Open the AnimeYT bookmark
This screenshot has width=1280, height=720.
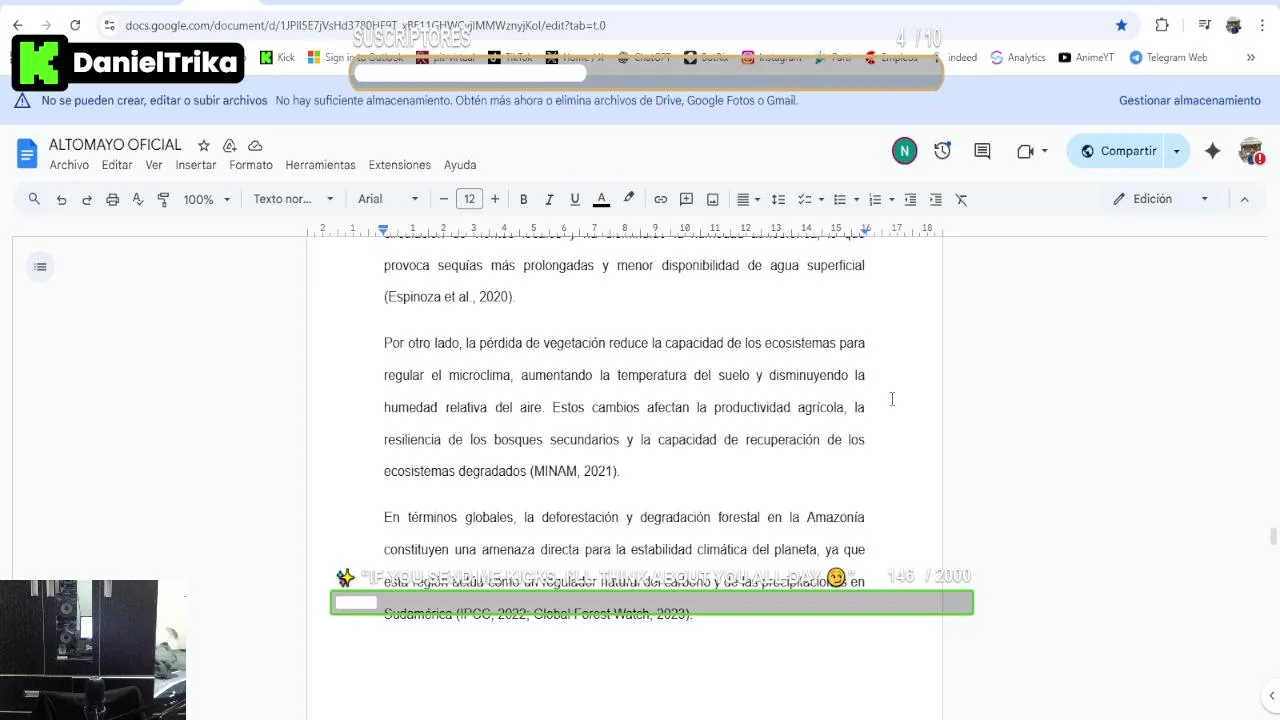point(1086,57)
